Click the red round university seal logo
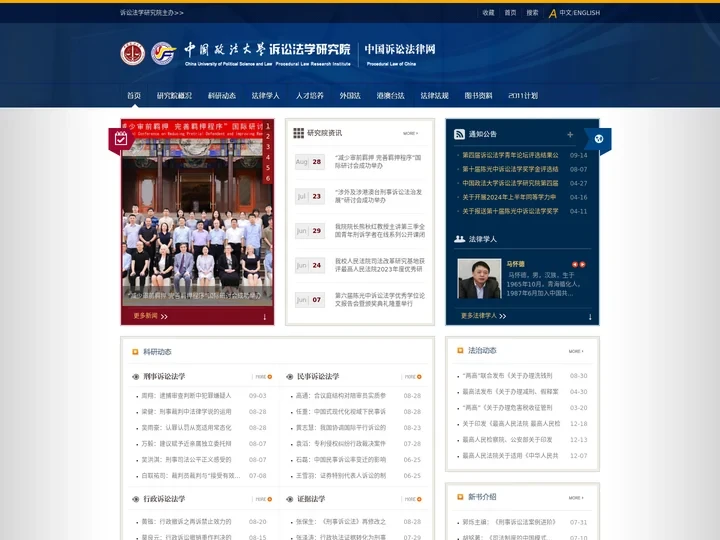 [x=133, y=53]
